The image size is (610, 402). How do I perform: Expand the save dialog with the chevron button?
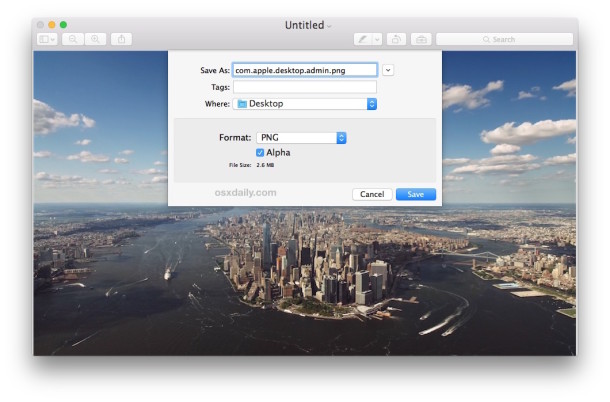[x=388, y=70]
